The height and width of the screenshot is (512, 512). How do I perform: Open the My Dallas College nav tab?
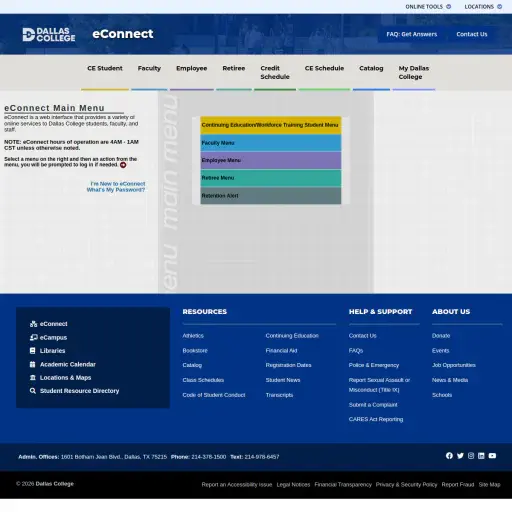[x=414, y=72]
